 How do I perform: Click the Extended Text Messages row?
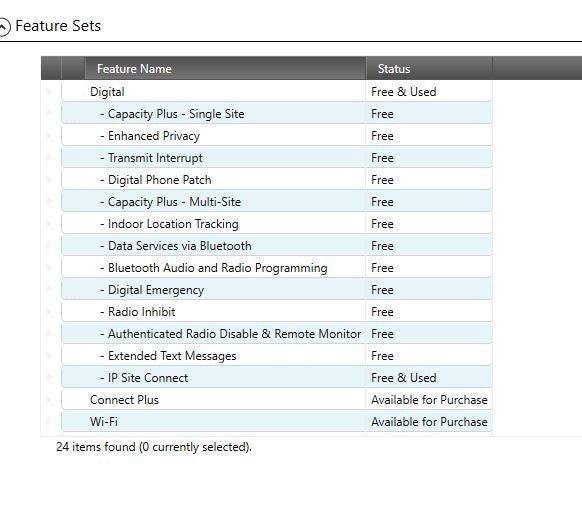click(x=277, y=356)
